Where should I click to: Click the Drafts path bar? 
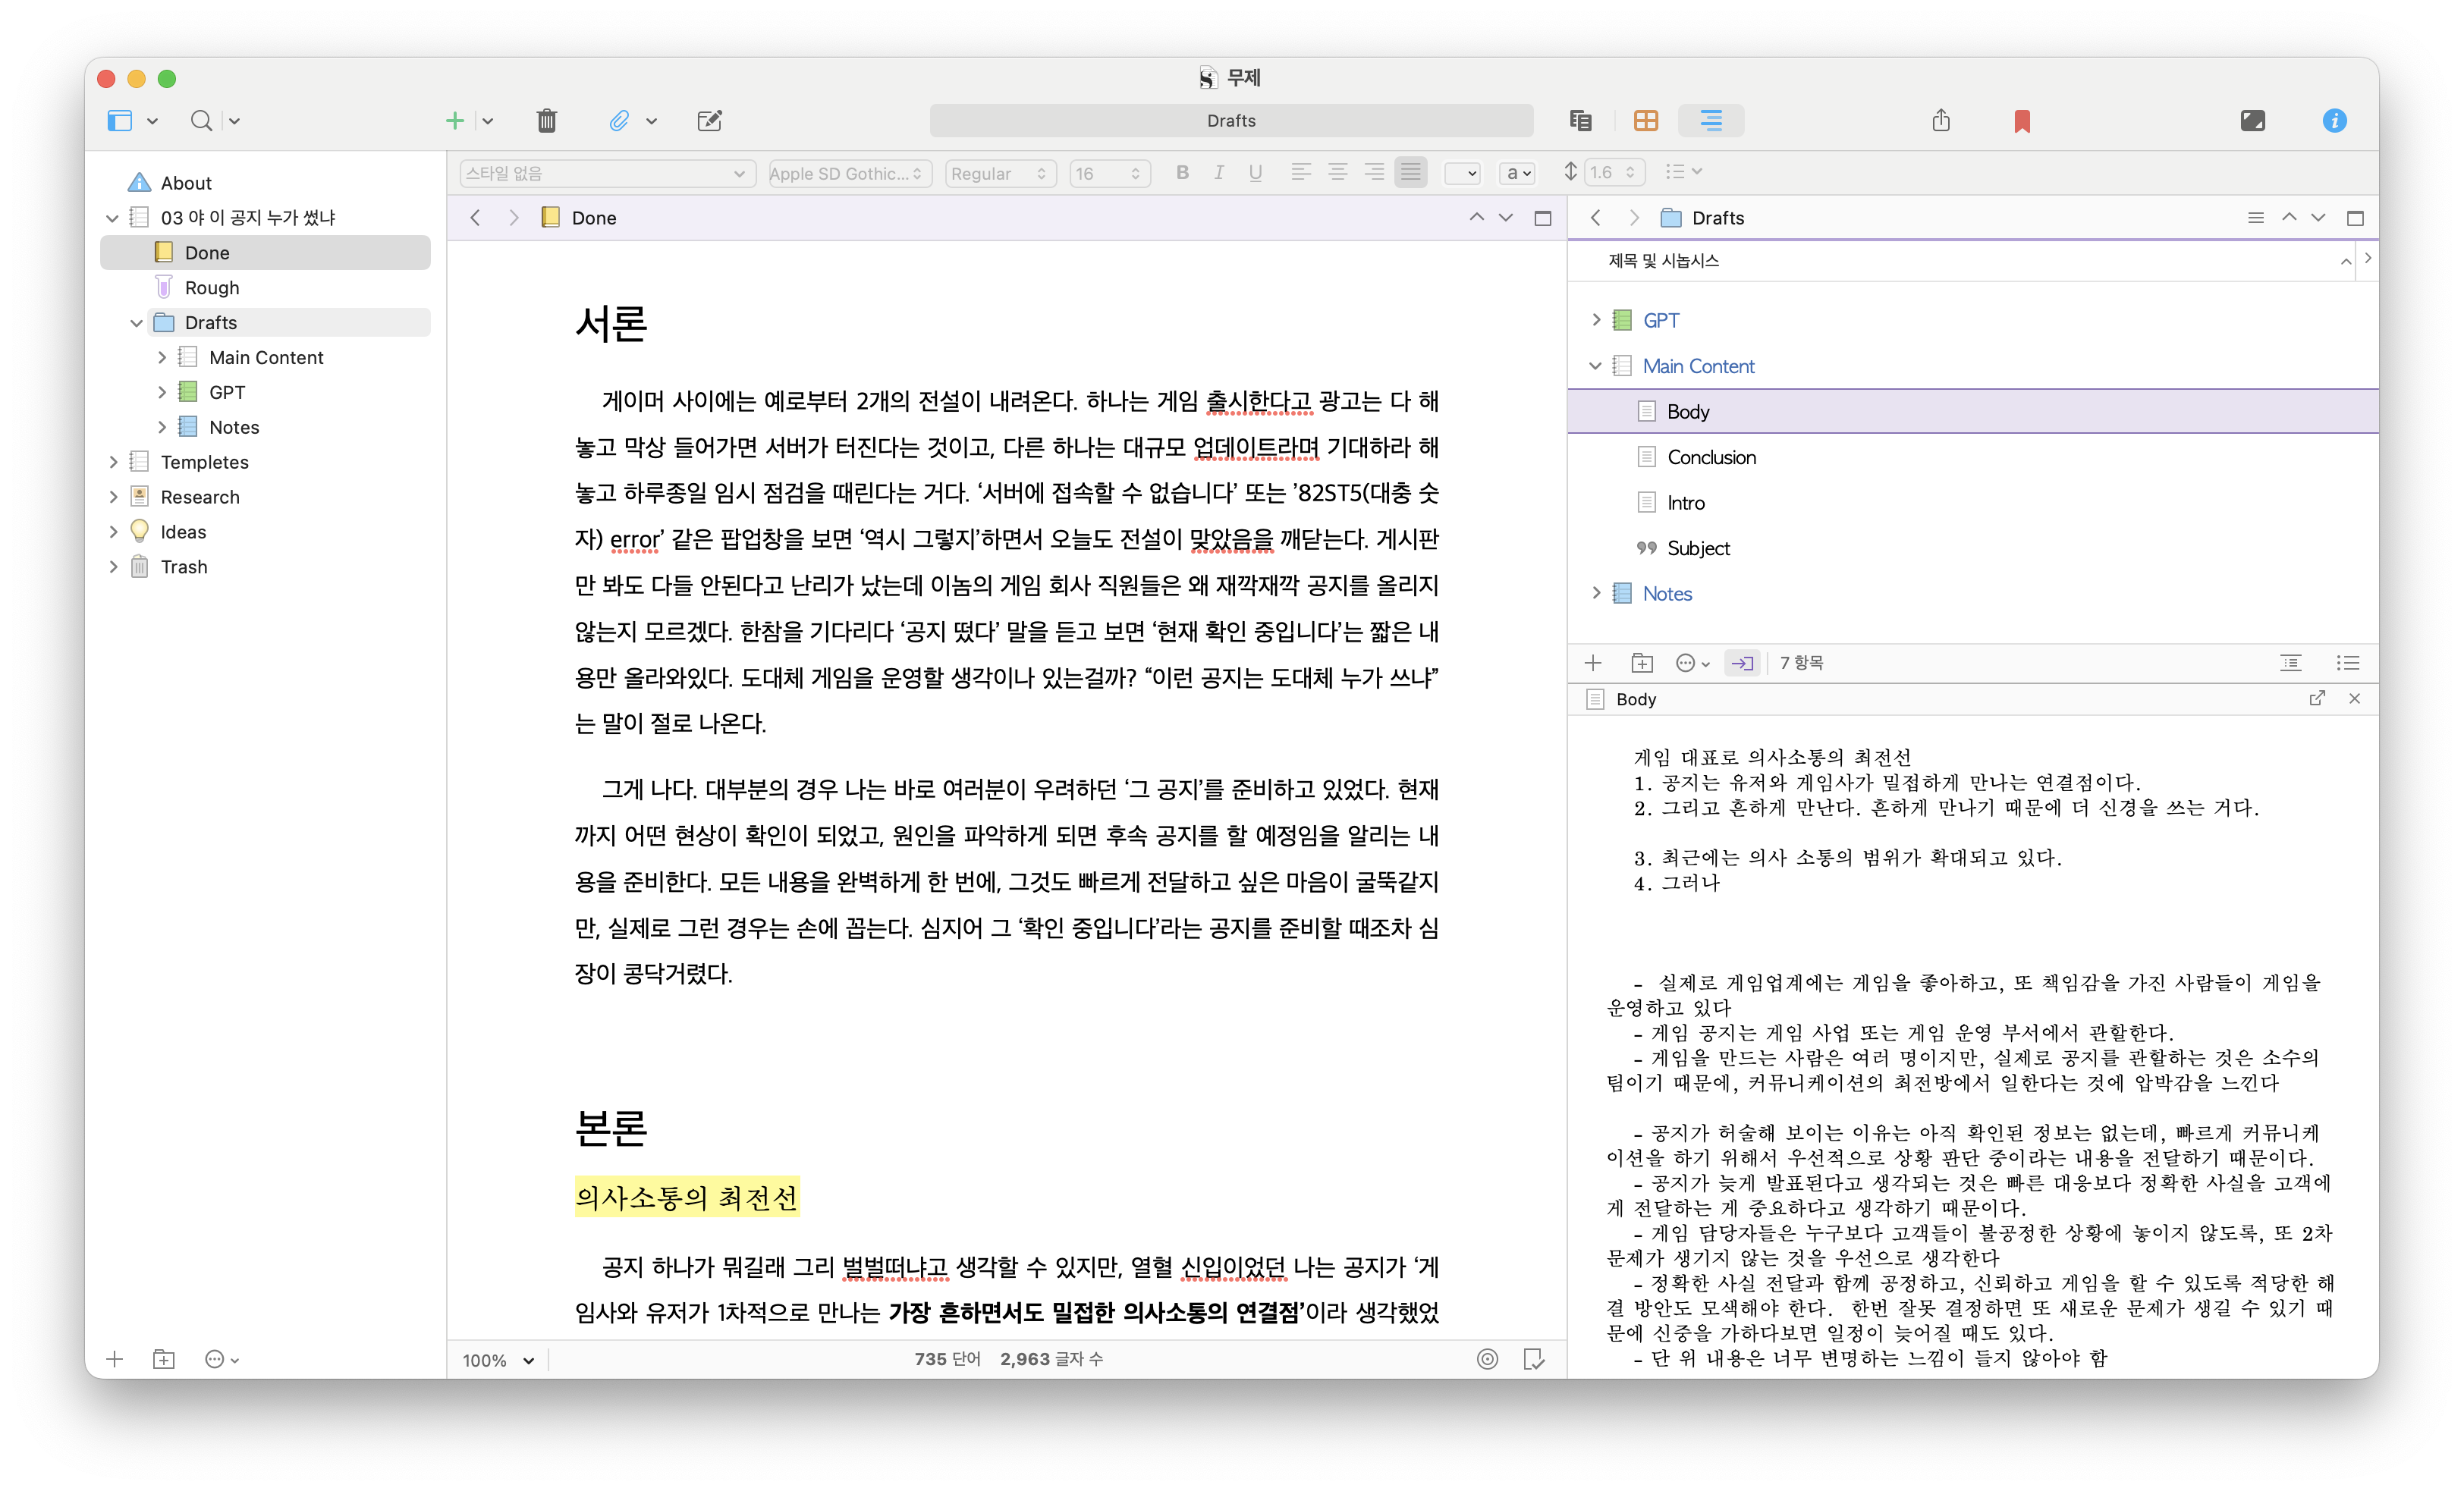click(1230, 121)
